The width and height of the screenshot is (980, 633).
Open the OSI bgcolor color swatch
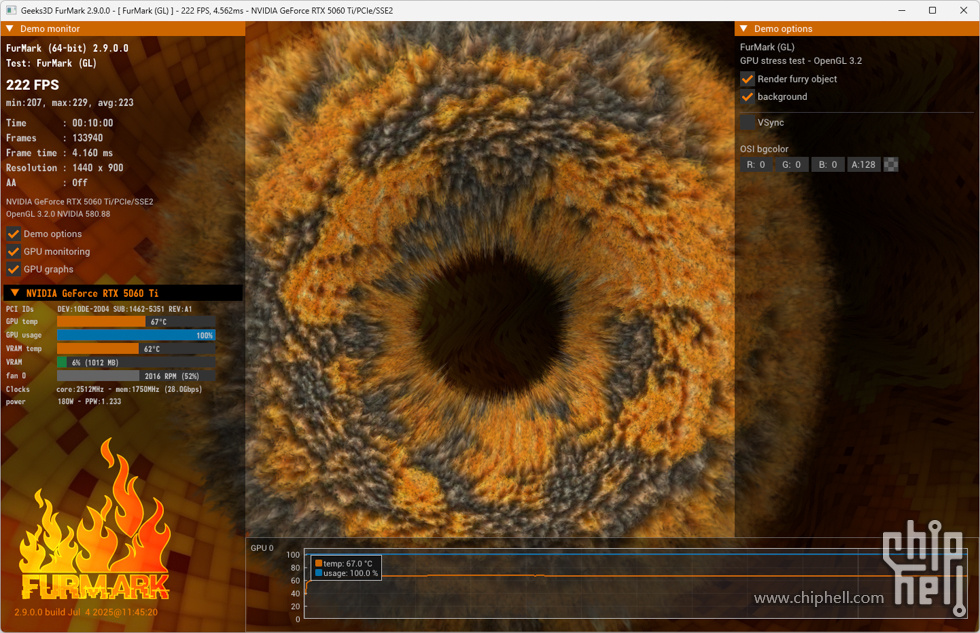(891, 165)
